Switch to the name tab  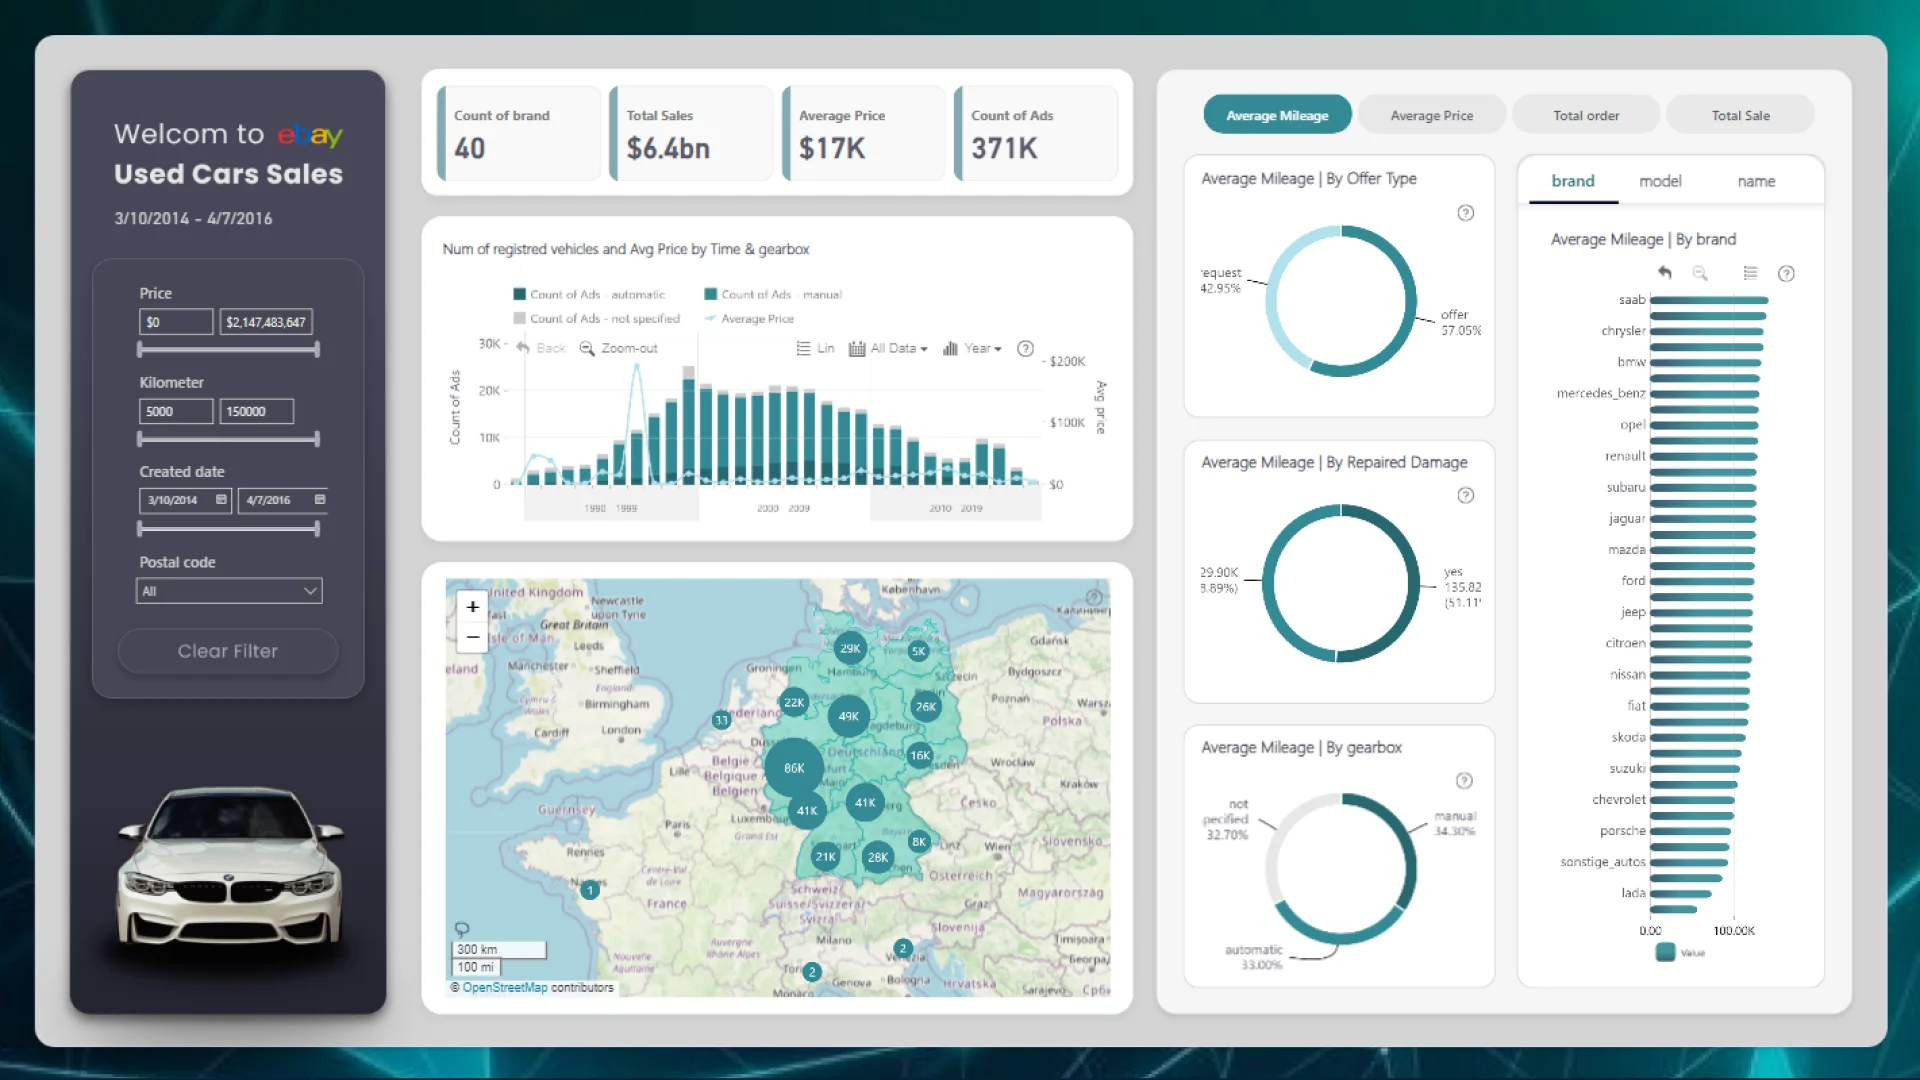(1756, 181)
